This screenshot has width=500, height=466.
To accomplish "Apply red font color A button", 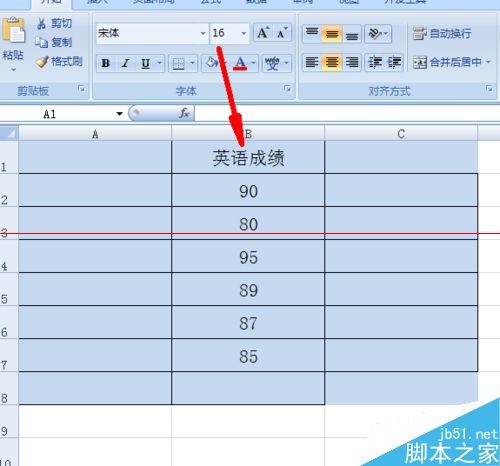I will tap(240, 63).
